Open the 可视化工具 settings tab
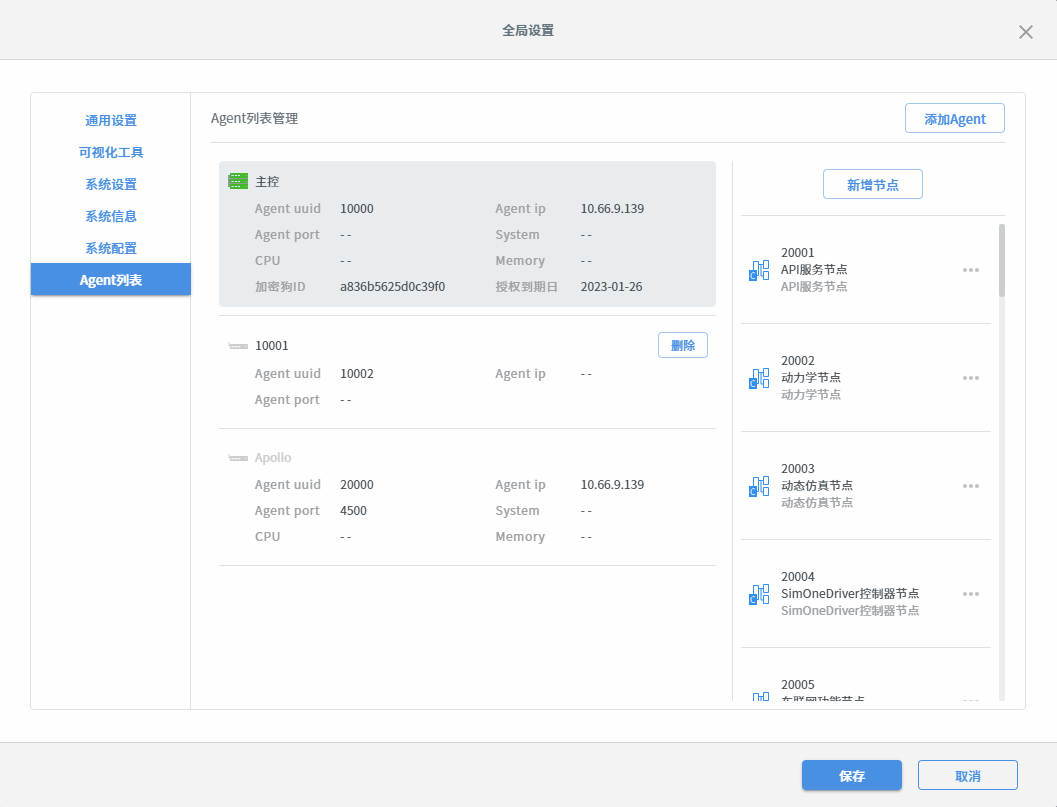Viewport: 1057px width, 807px height. pyautogui.click(x=111, y=152)
